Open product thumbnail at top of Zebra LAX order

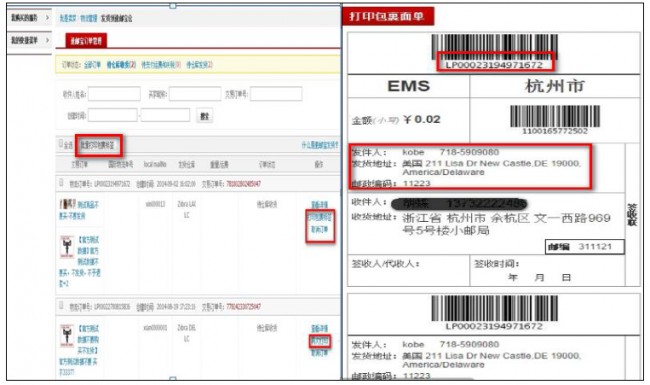tap(67, 204)
